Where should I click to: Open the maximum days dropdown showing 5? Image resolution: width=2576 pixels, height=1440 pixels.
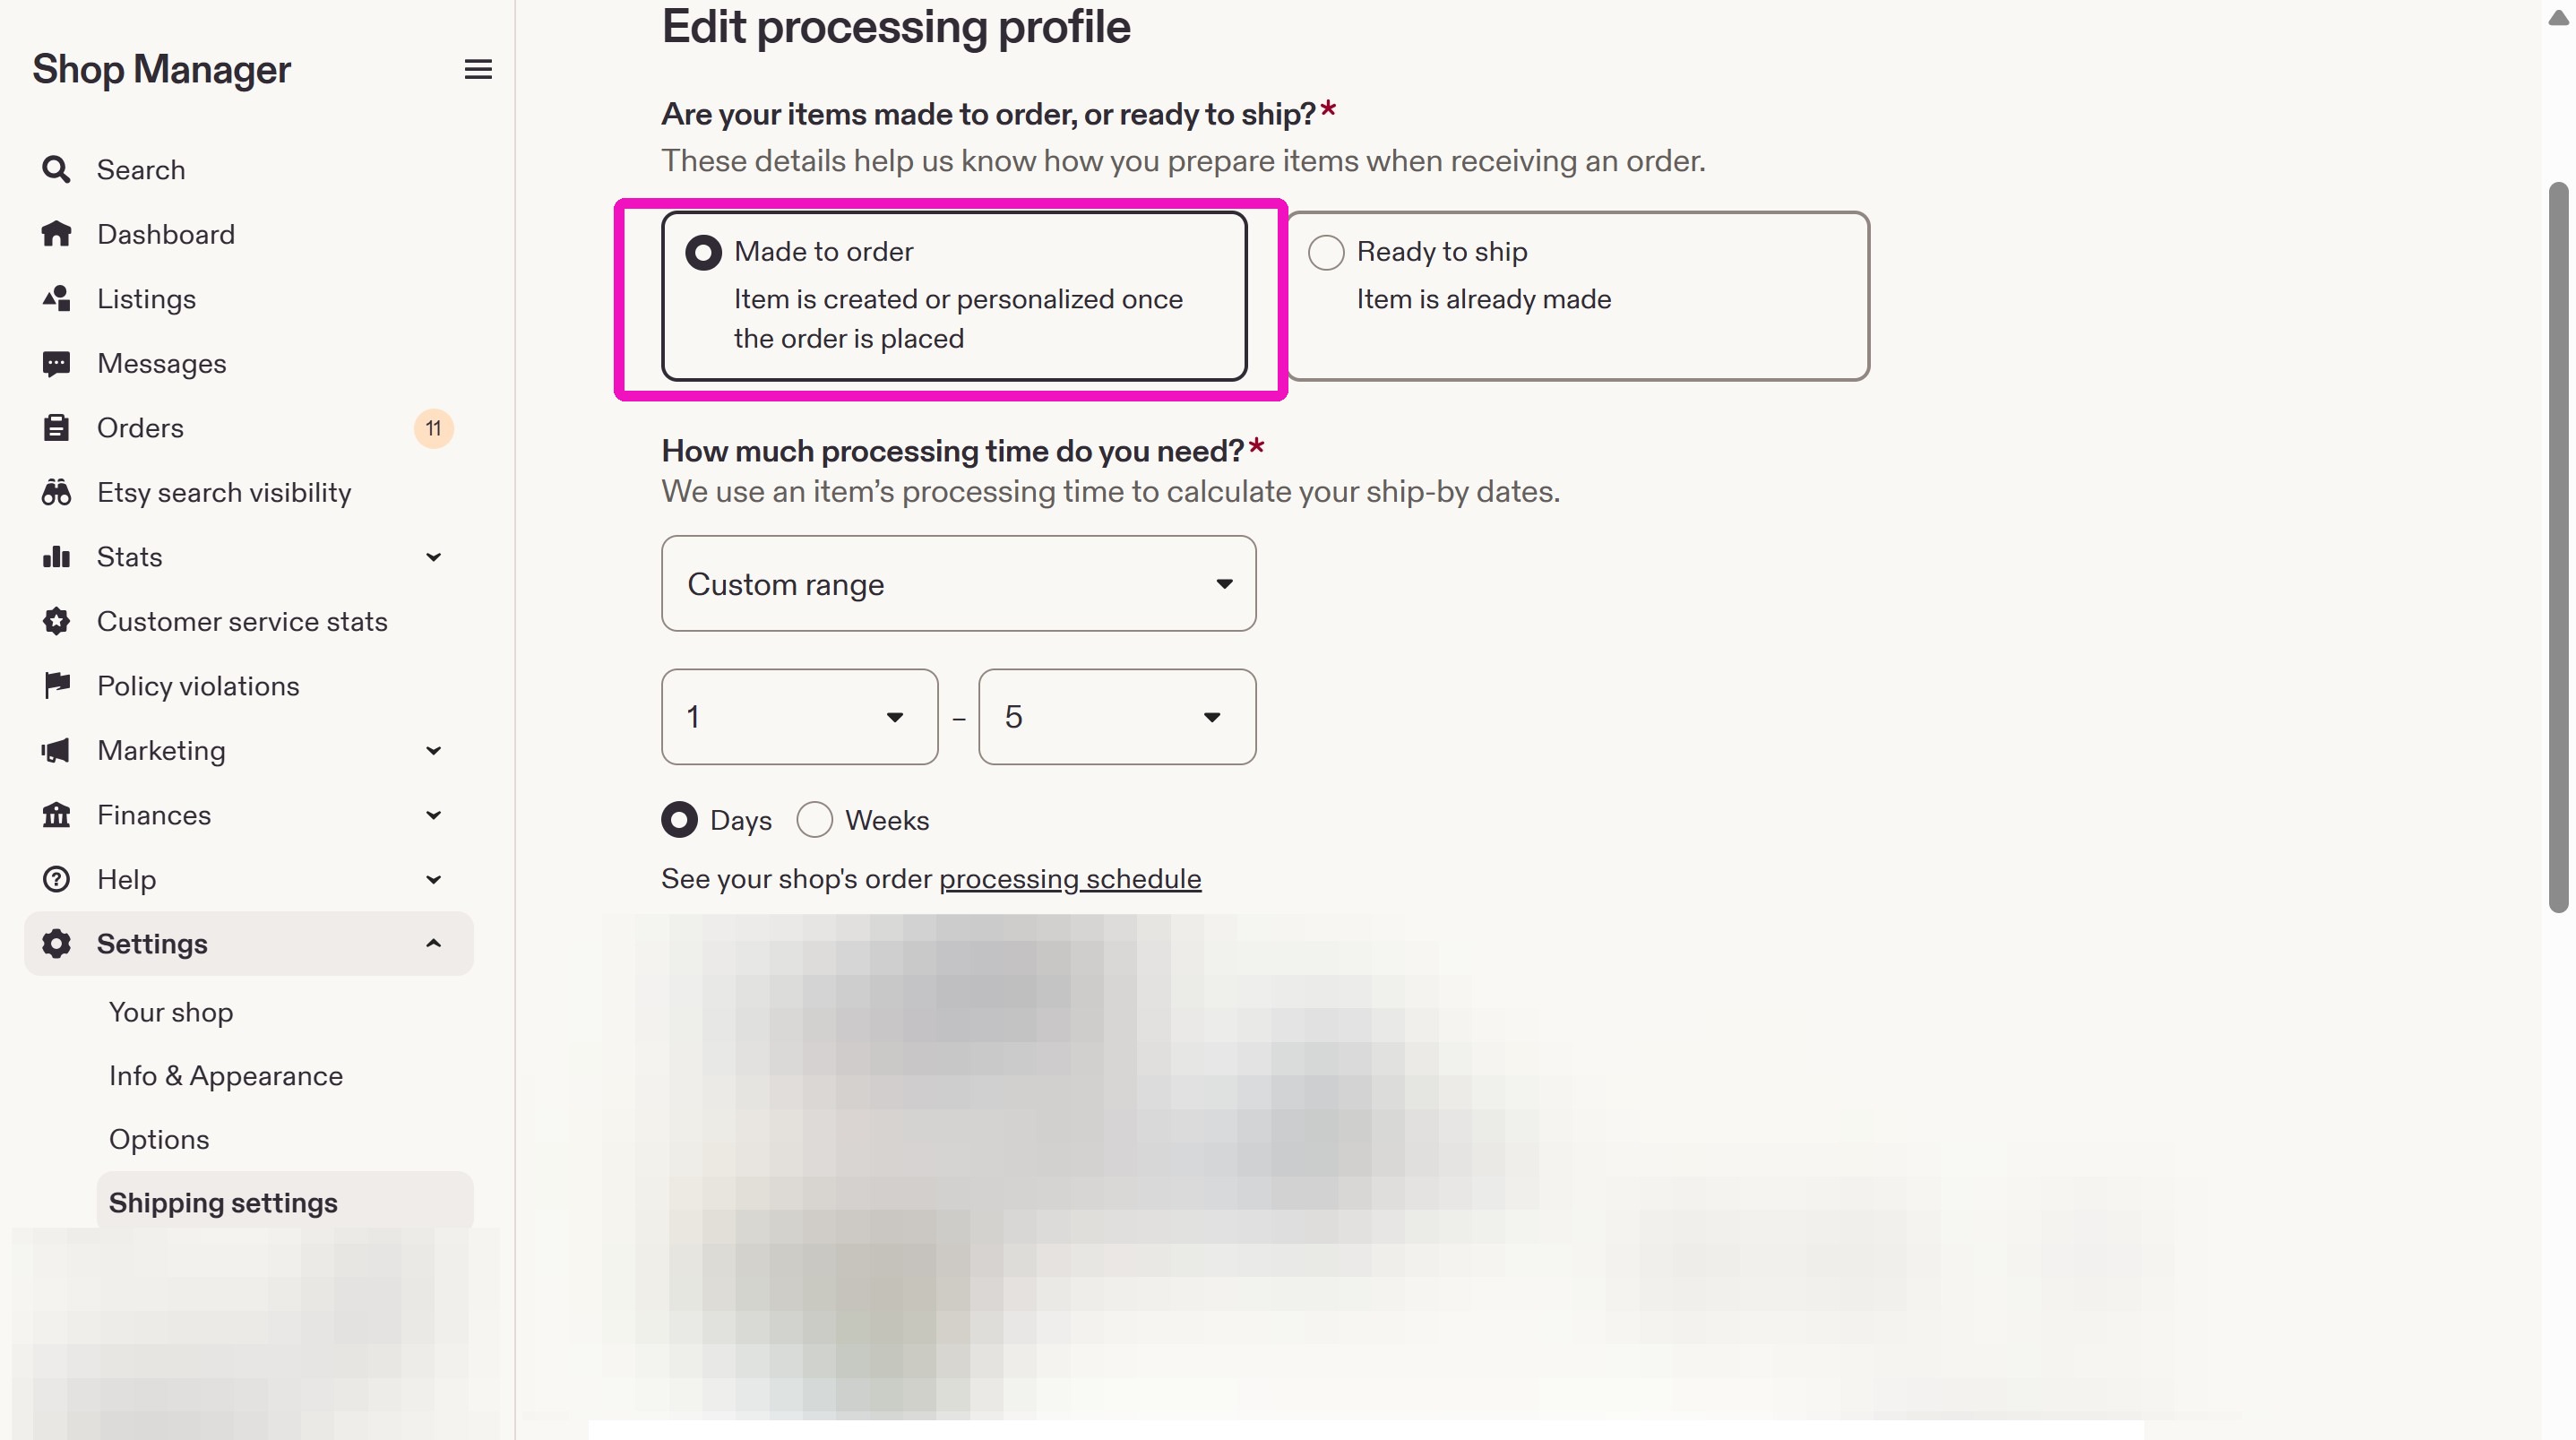1117,717
